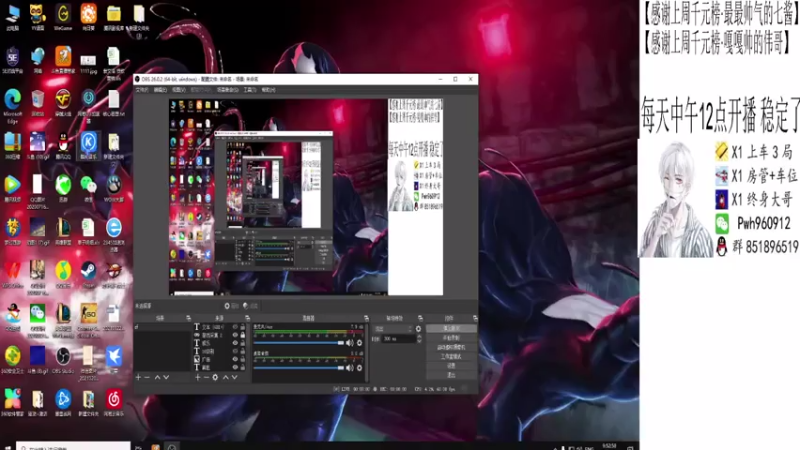Click transition duration 300 ms stepper arrows
800x450 pixels.
419,339
